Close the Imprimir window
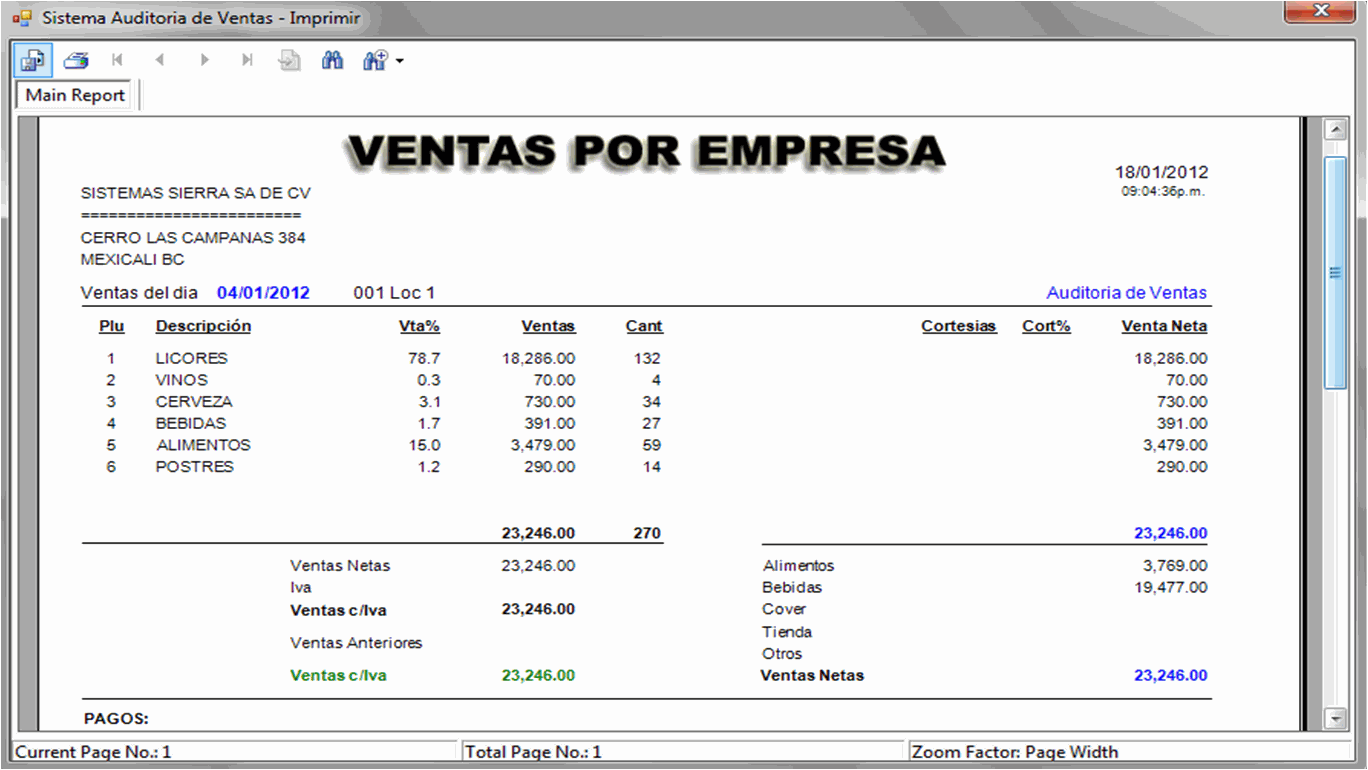The image size is (1368, 770). (x=1321, y=11)
